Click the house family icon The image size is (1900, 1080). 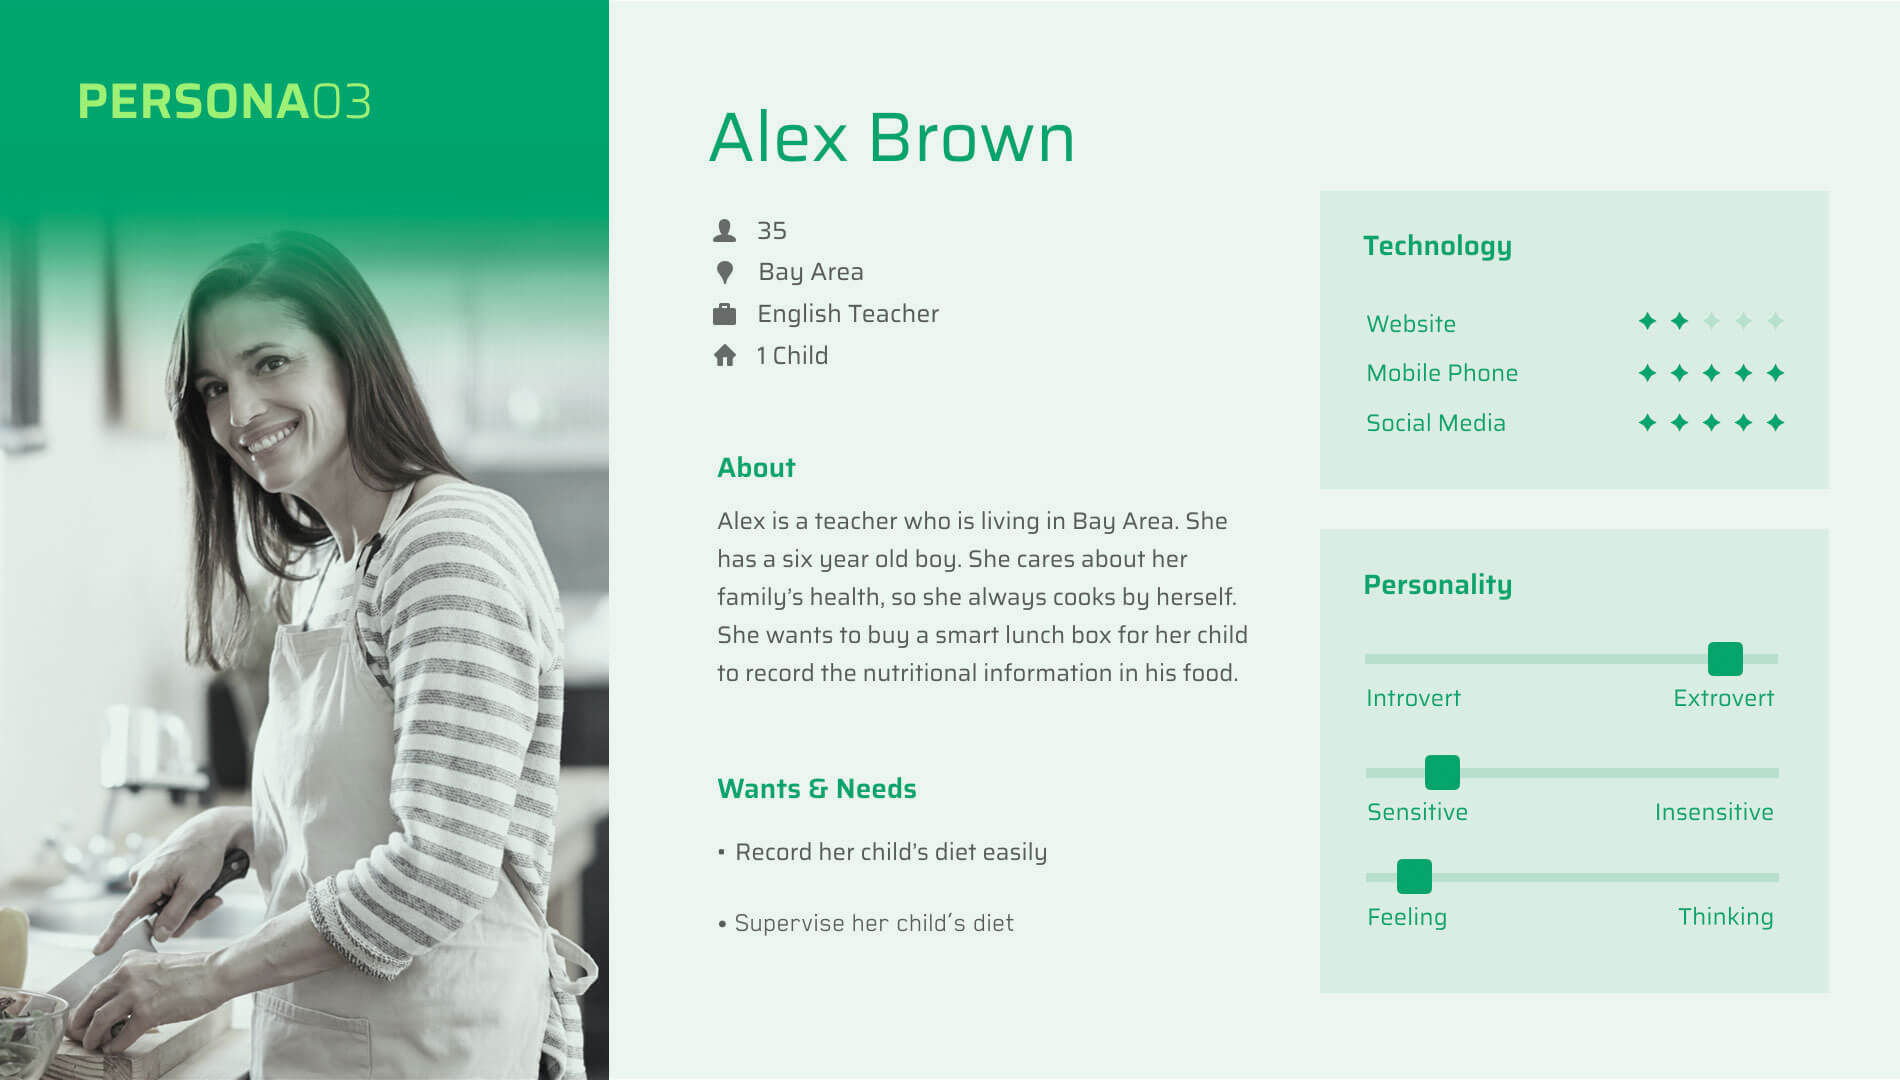coord(725,356)
